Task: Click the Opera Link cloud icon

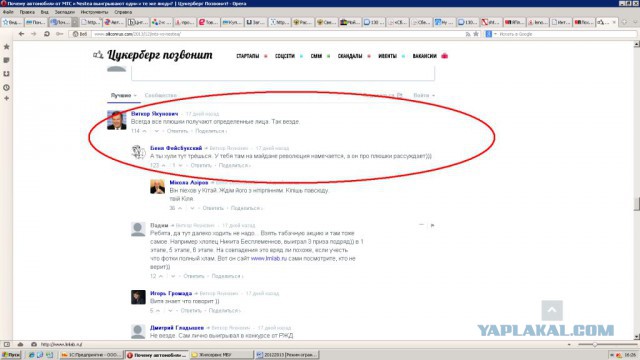Action: click(20, 344)
